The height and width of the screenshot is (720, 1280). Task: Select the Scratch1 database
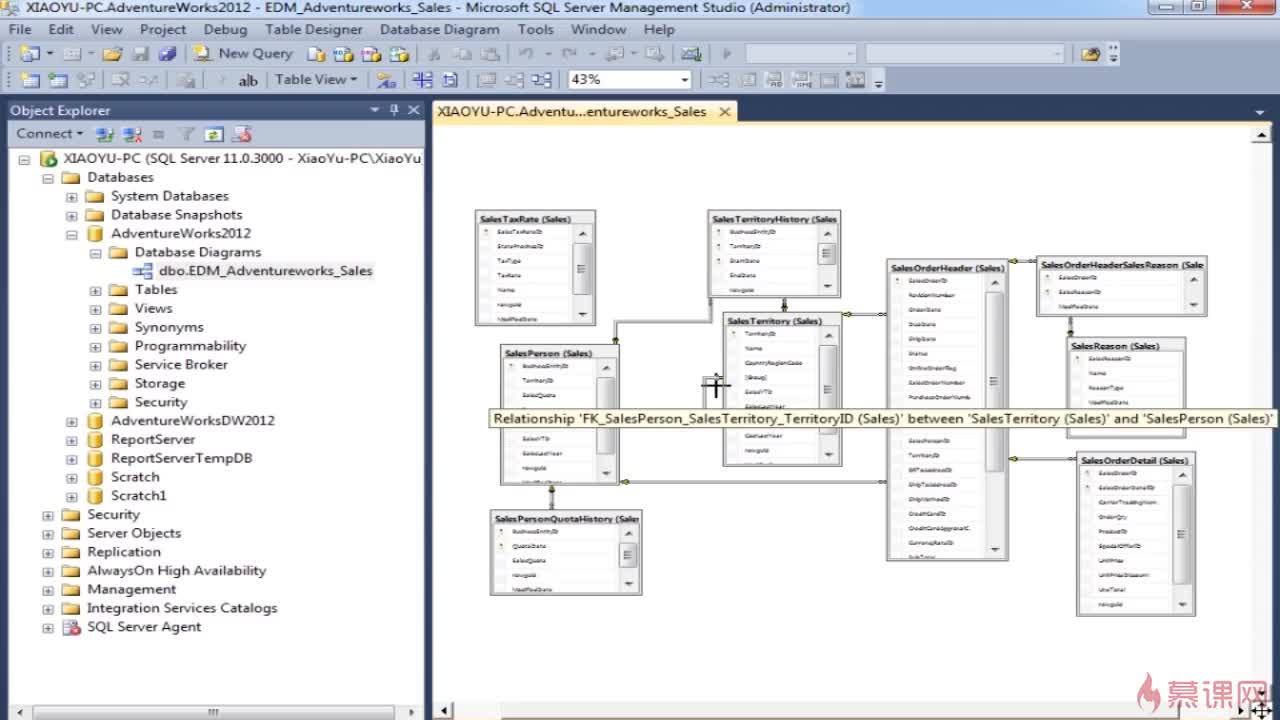click(x=138, y=495)
